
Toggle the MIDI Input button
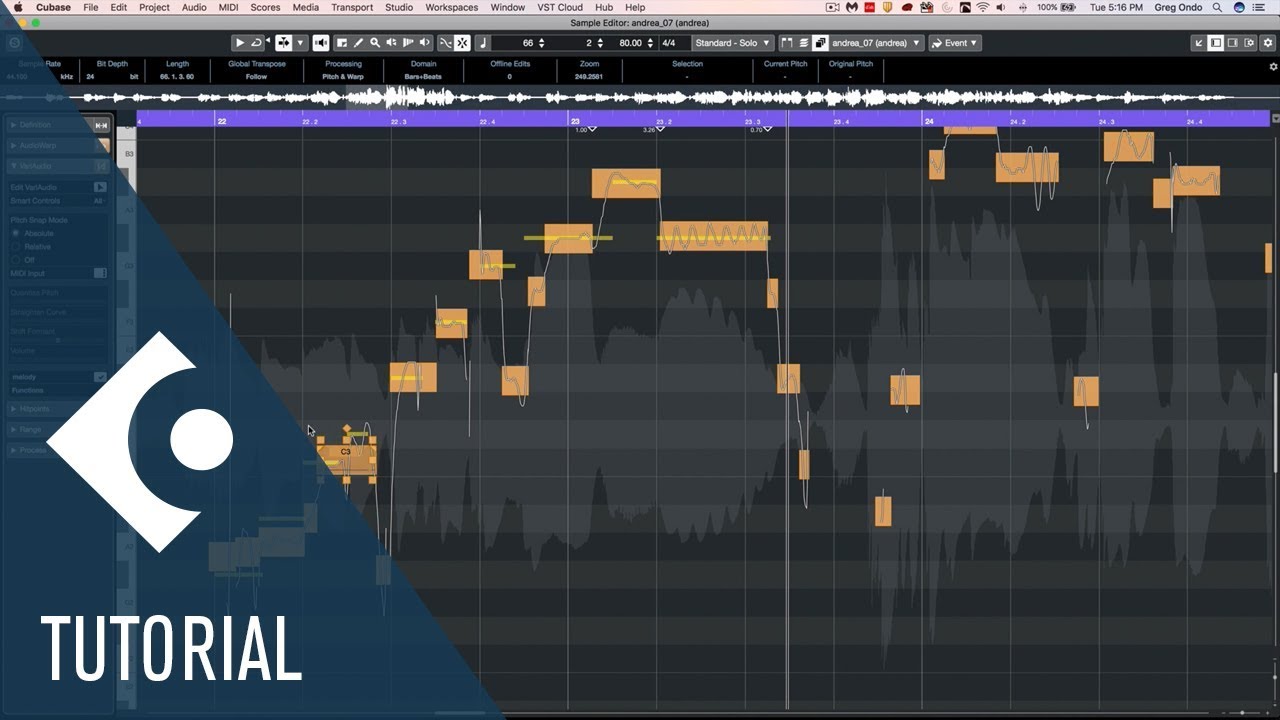(100, 273)
